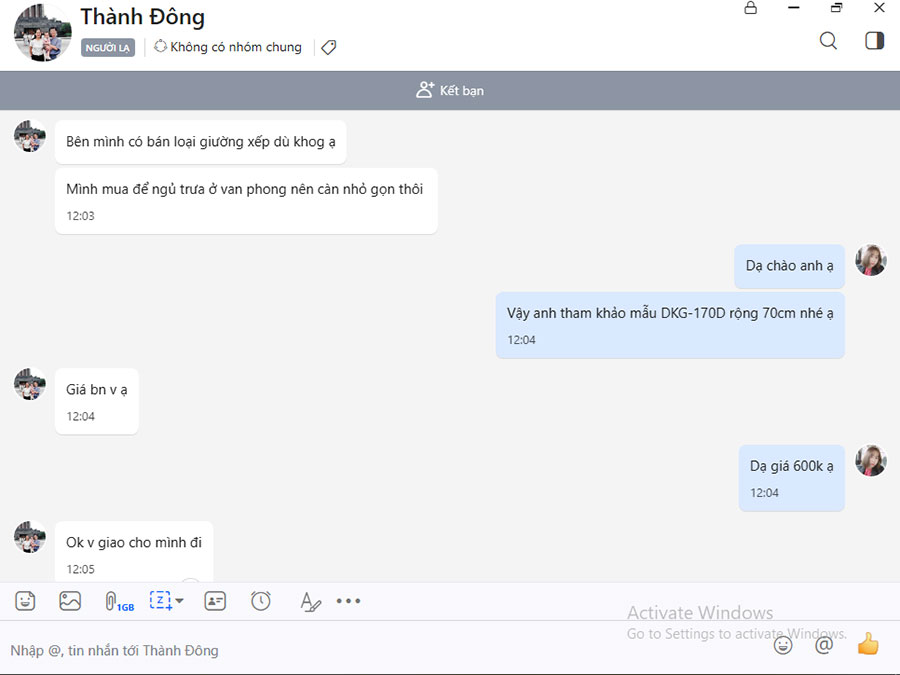This screenshot has height=675, width=900.
Task: Open Thành Đông's profile avatar in header
Action: (x=42, y=33)
